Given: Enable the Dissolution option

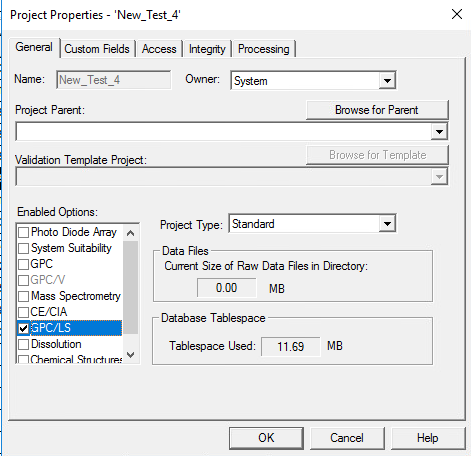Looking at the screenshot, I should coord(23,344).
